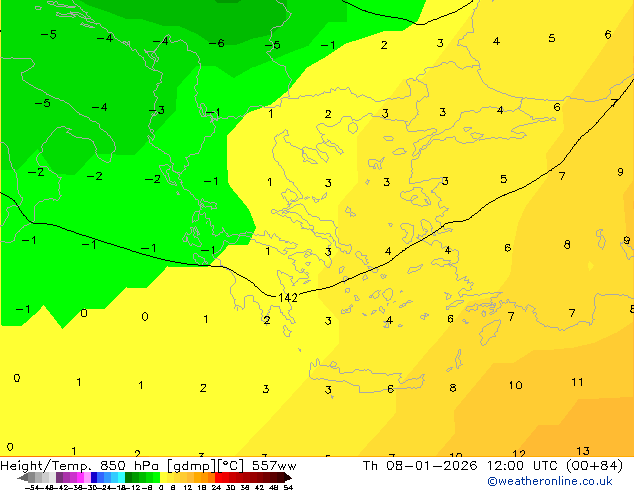Click the bright red legend swatch at 24
Screen dimensions: 634x490
click(218, 477)
